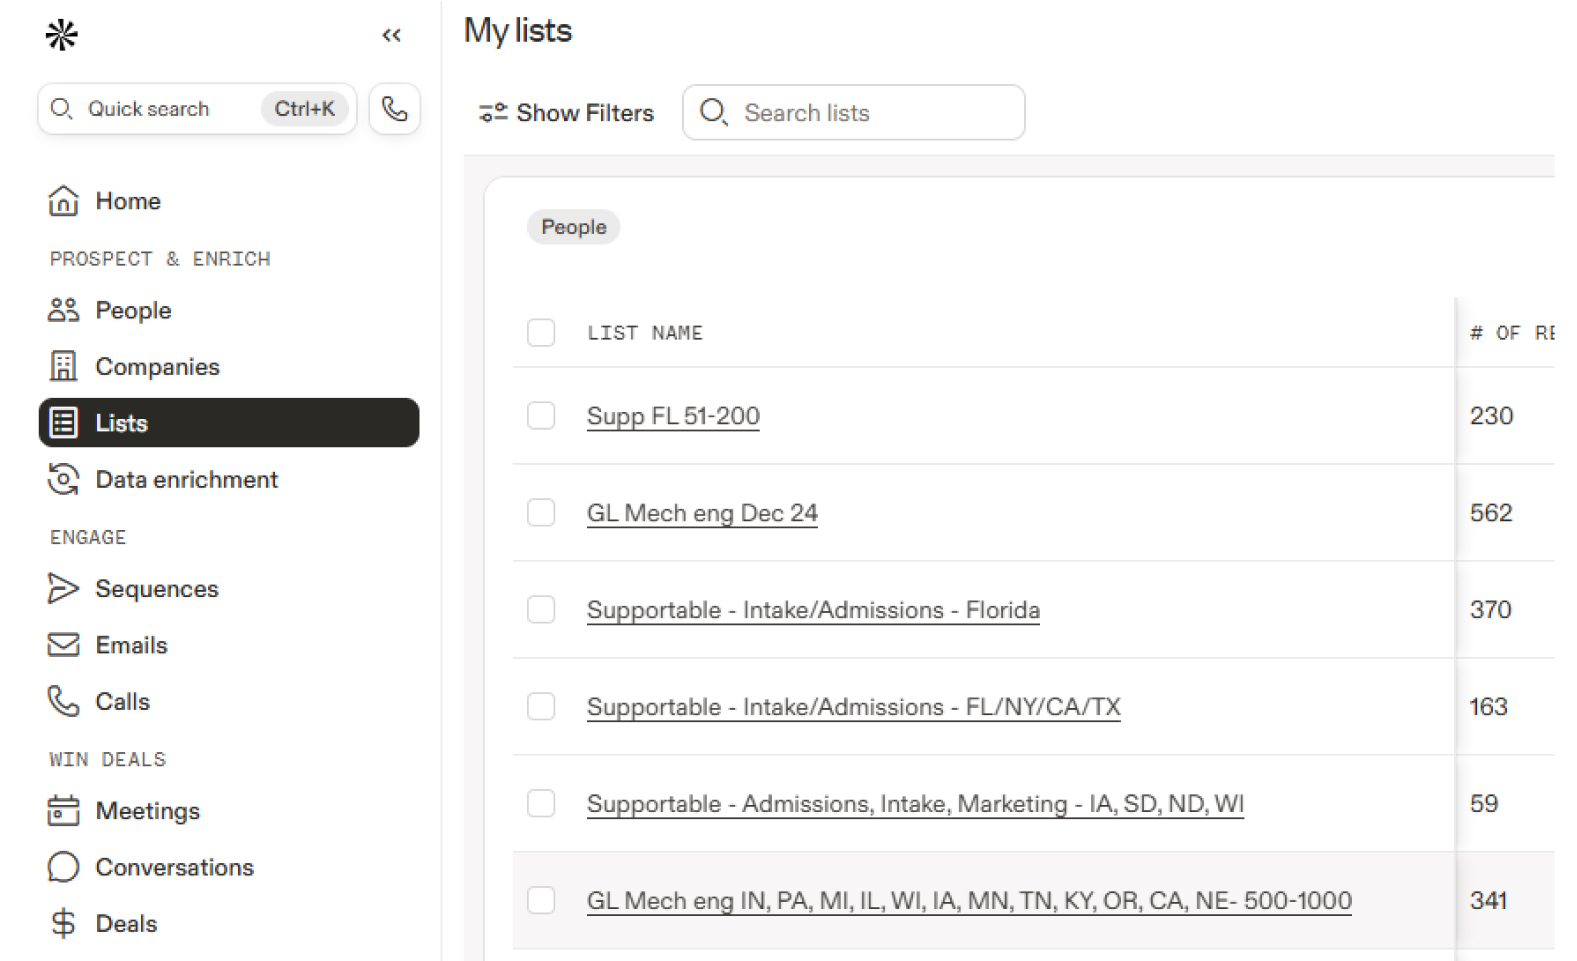
Task: Click the Apollo logo icon
Action: (62, 36)
